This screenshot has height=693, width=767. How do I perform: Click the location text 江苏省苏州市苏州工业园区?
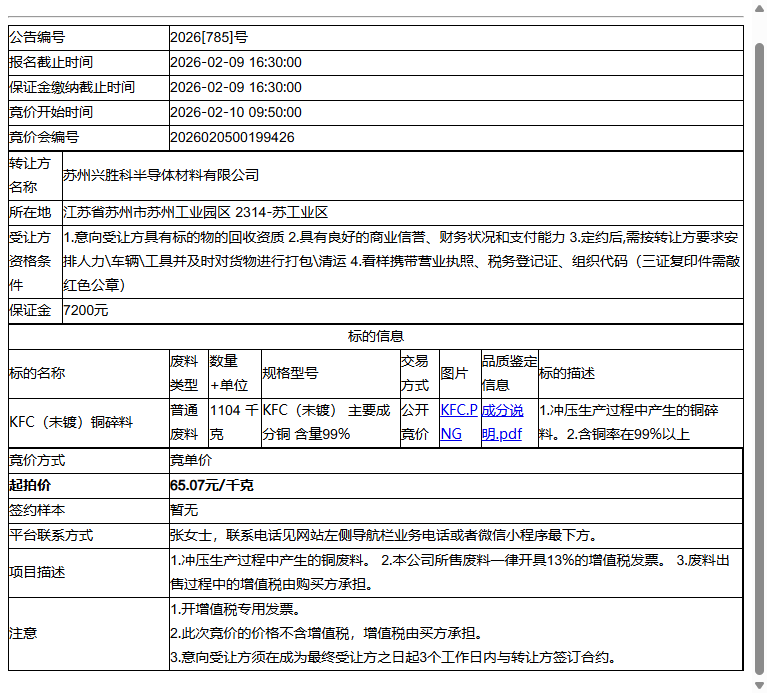pos(147,213)
